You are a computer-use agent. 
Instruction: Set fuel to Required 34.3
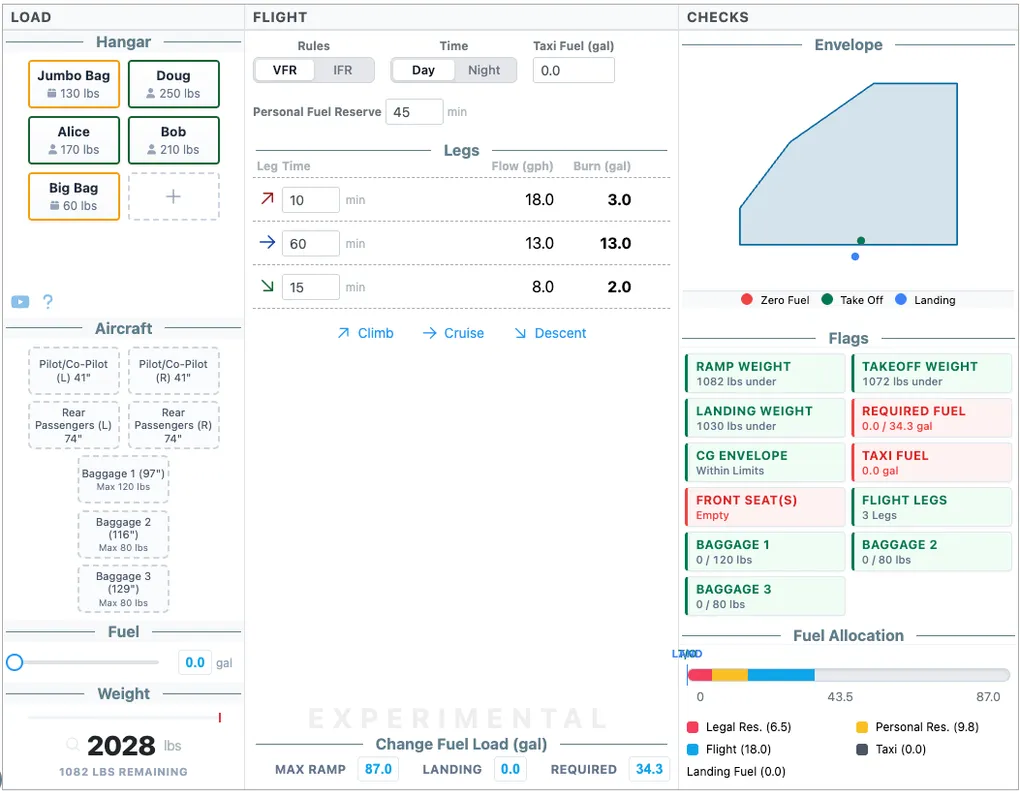coord(649,769)
